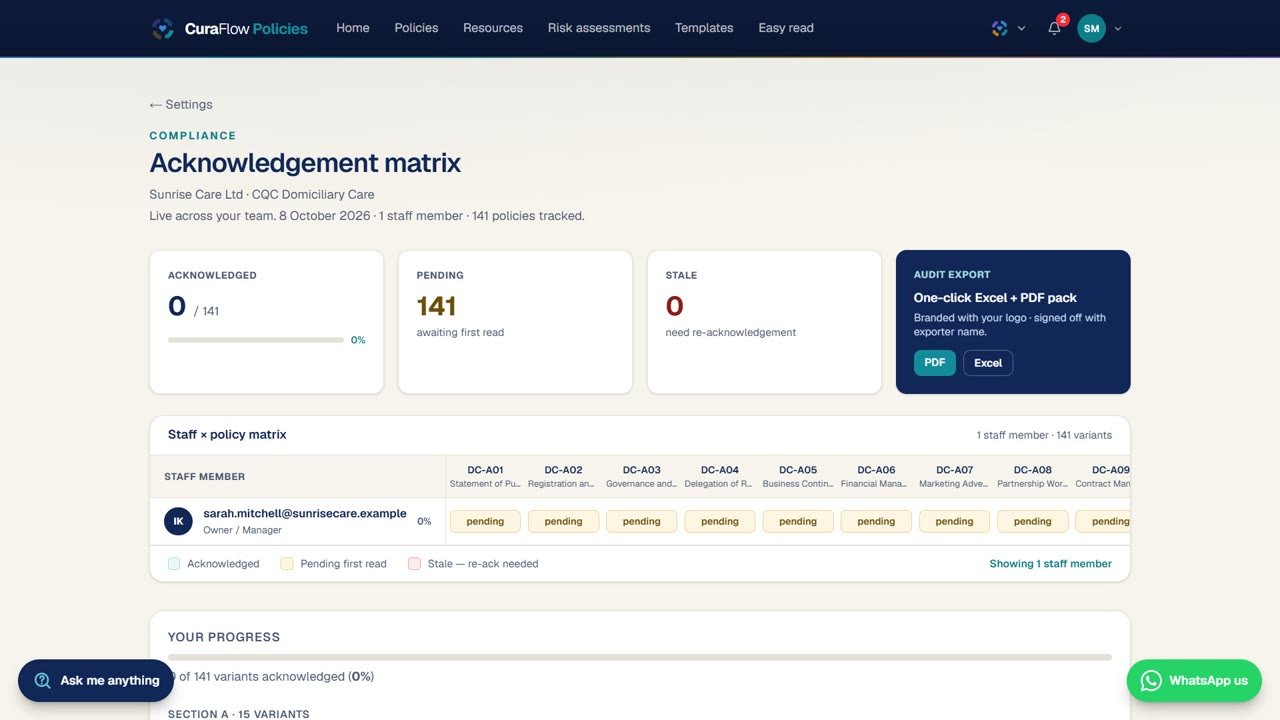Image resolution: width=1280 pixels, height=720 pixels.
Task: Click the pending status under DC-A05
Action: [x=798, y=521]
